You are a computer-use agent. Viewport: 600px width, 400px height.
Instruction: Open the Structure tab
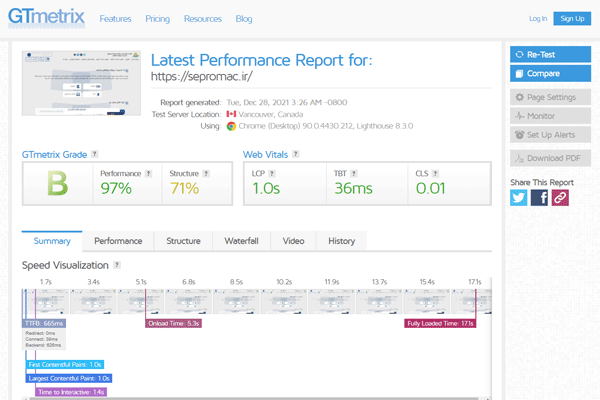point(183,241)
